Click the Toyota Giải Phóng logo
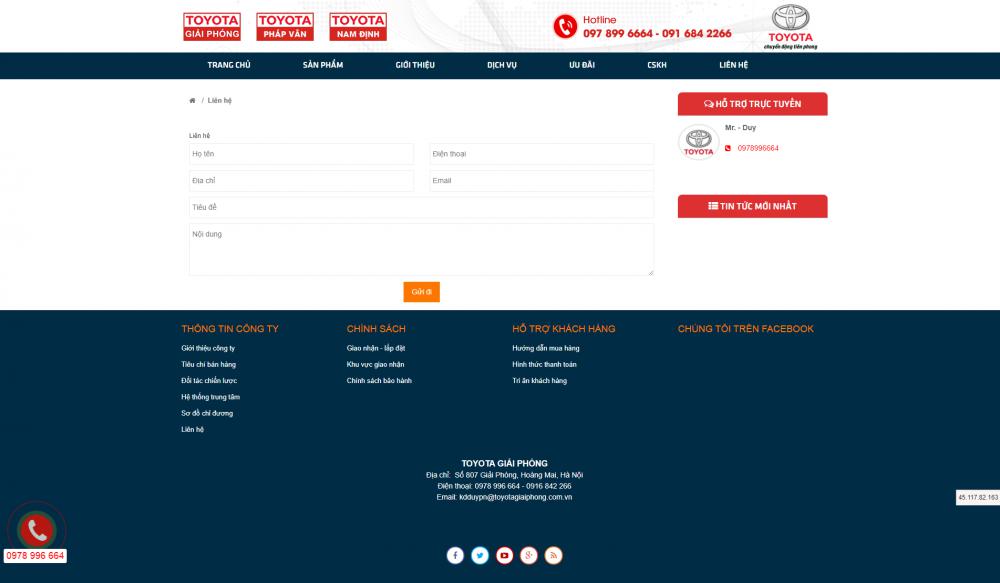Viewport: 1000px width, 583px height. coord(212,26)
